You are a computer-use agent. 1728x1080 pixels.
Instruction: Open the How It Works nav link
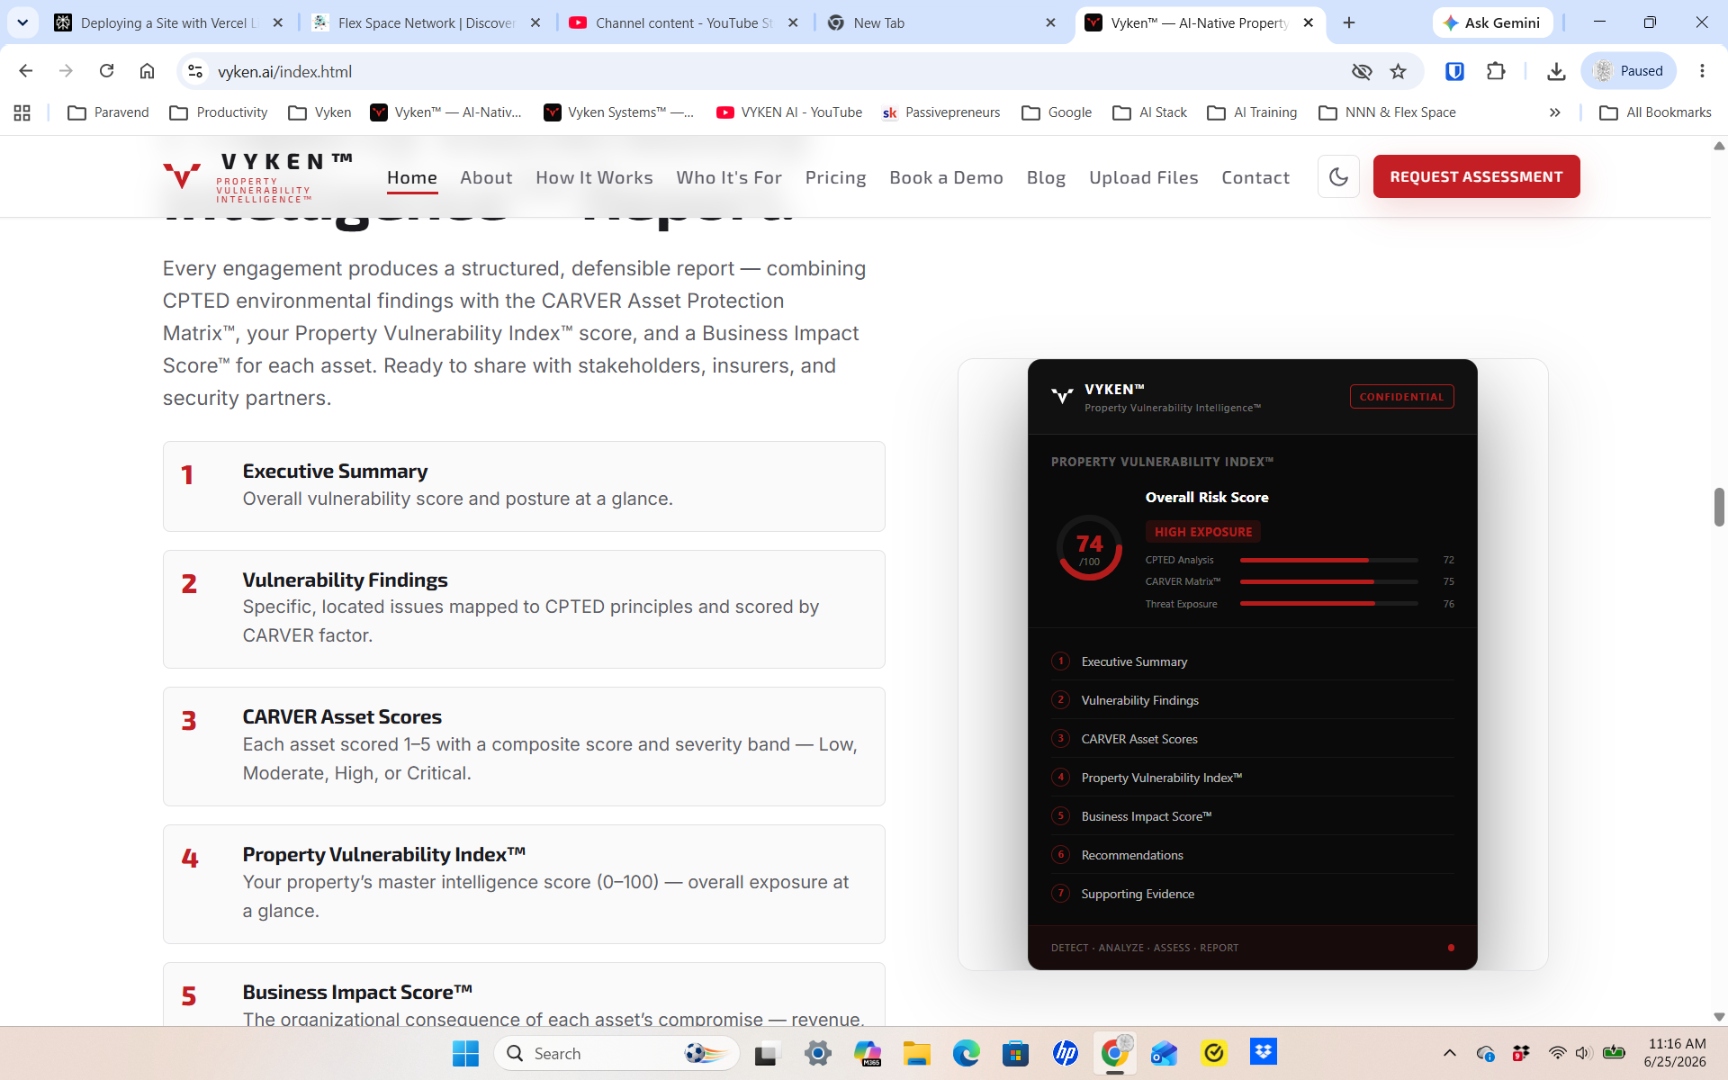[x=594, y=177]
